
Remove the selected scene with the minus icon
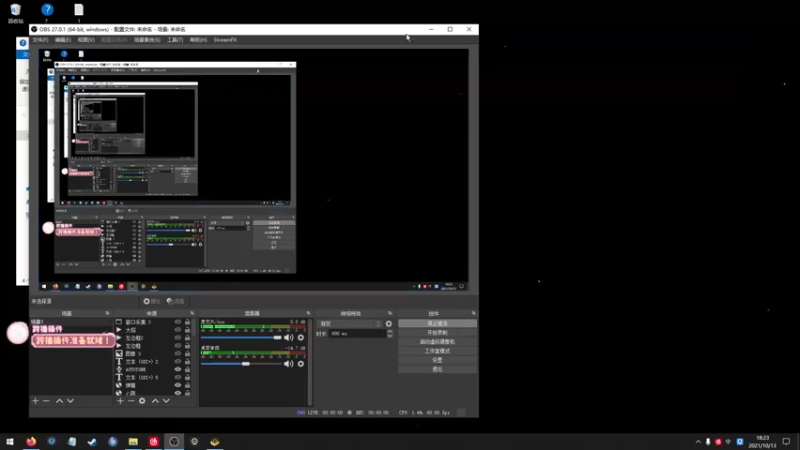point(46,401)
